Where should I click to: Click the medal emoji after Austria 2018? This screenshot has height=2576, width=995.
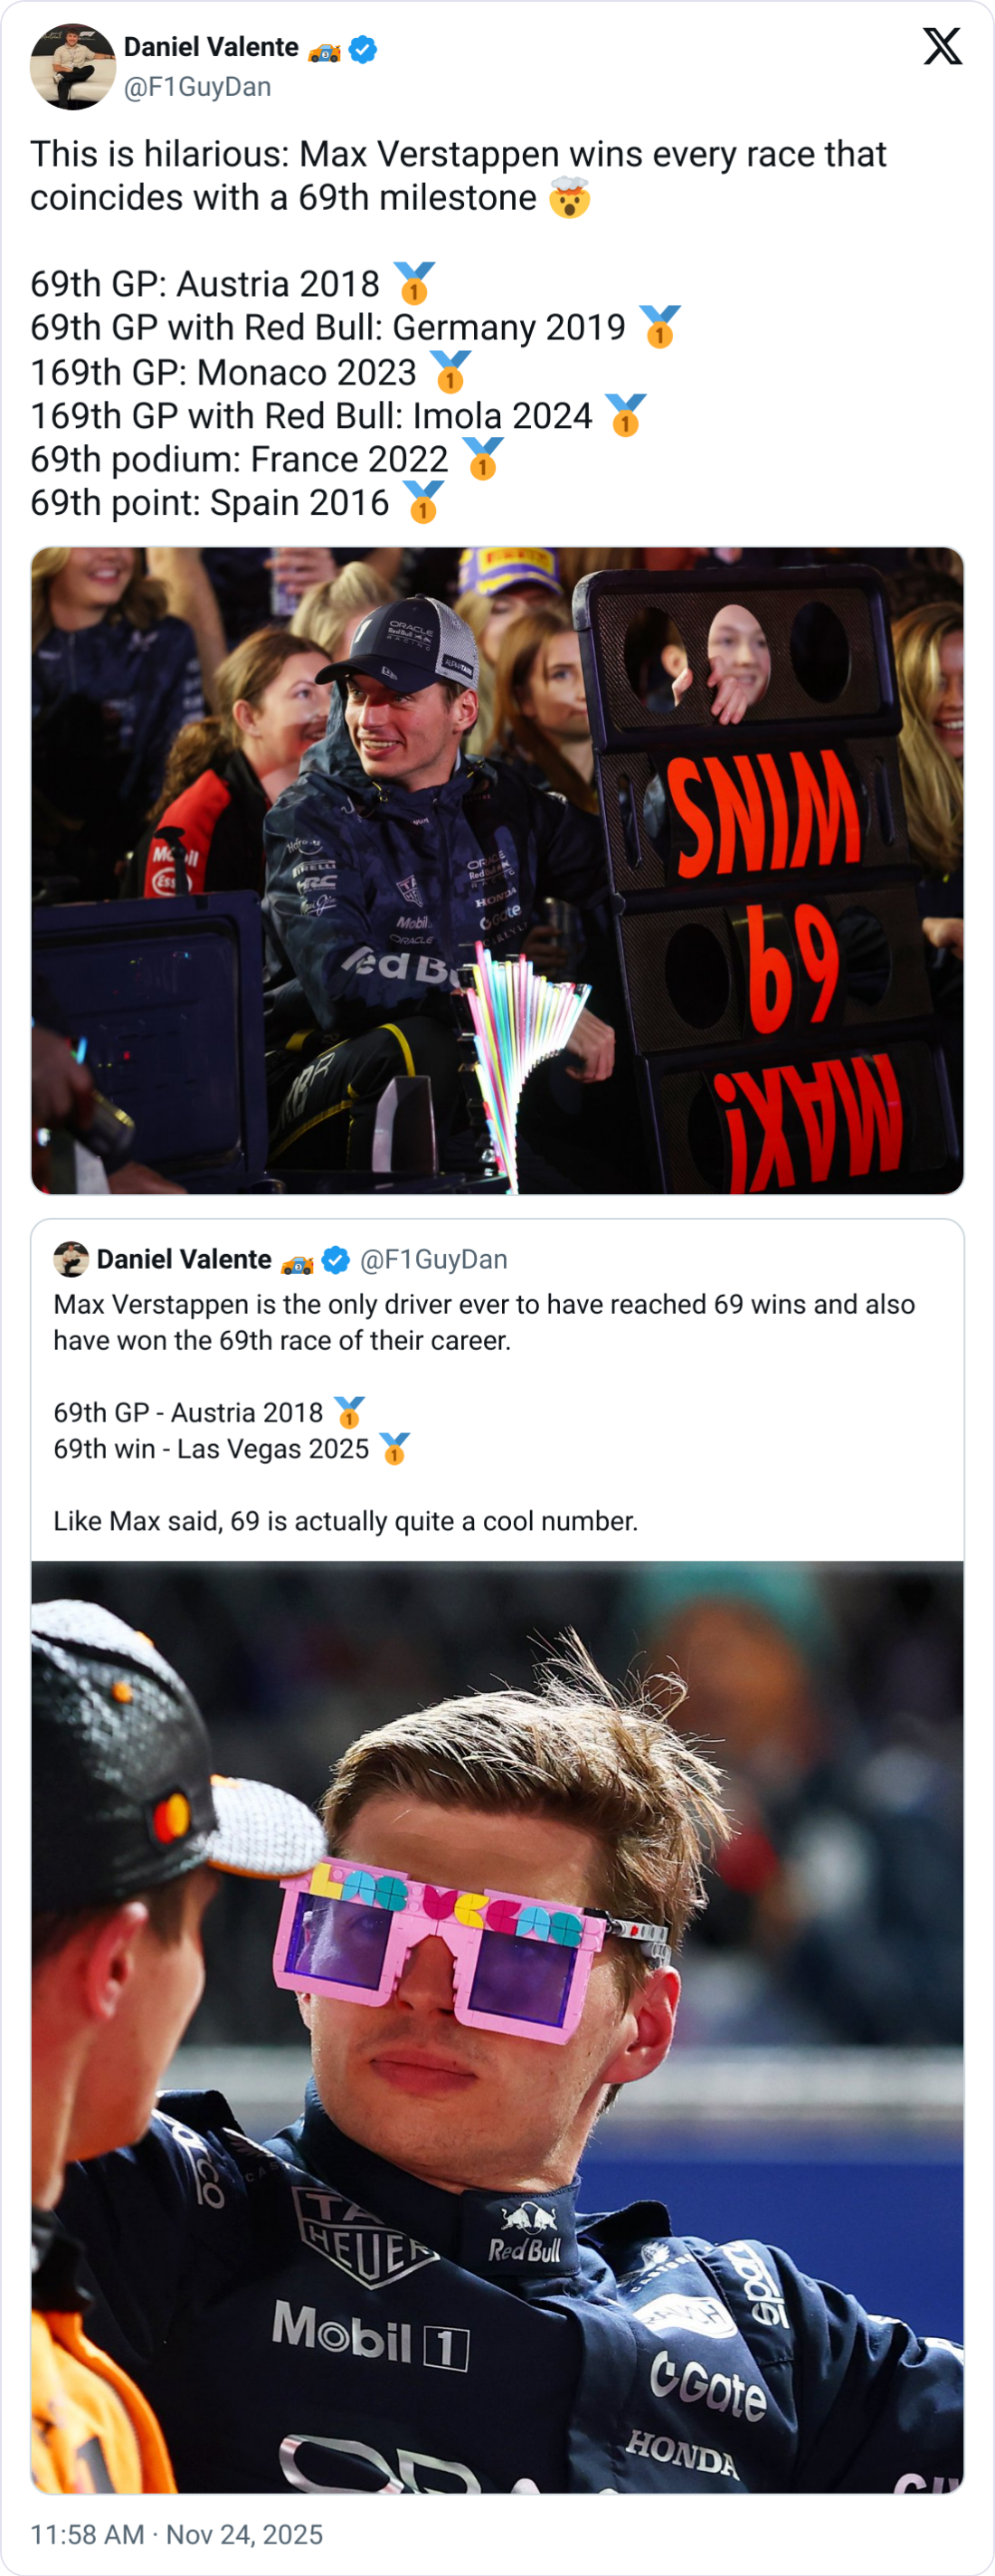[413, 284]
